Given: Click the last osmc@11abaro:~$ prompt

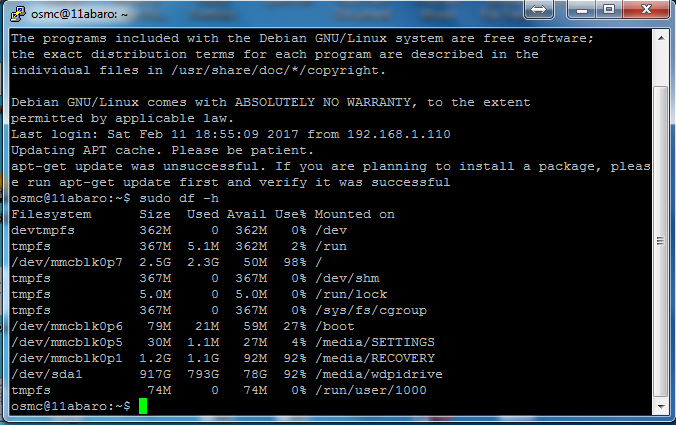Looking at the screenshot, I should point(71,406).
